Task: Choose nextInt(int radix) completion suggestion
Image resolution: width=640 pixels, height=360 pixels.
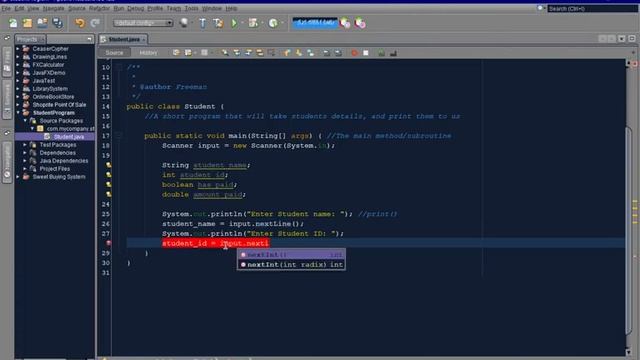Action: (x=291, y=264)
